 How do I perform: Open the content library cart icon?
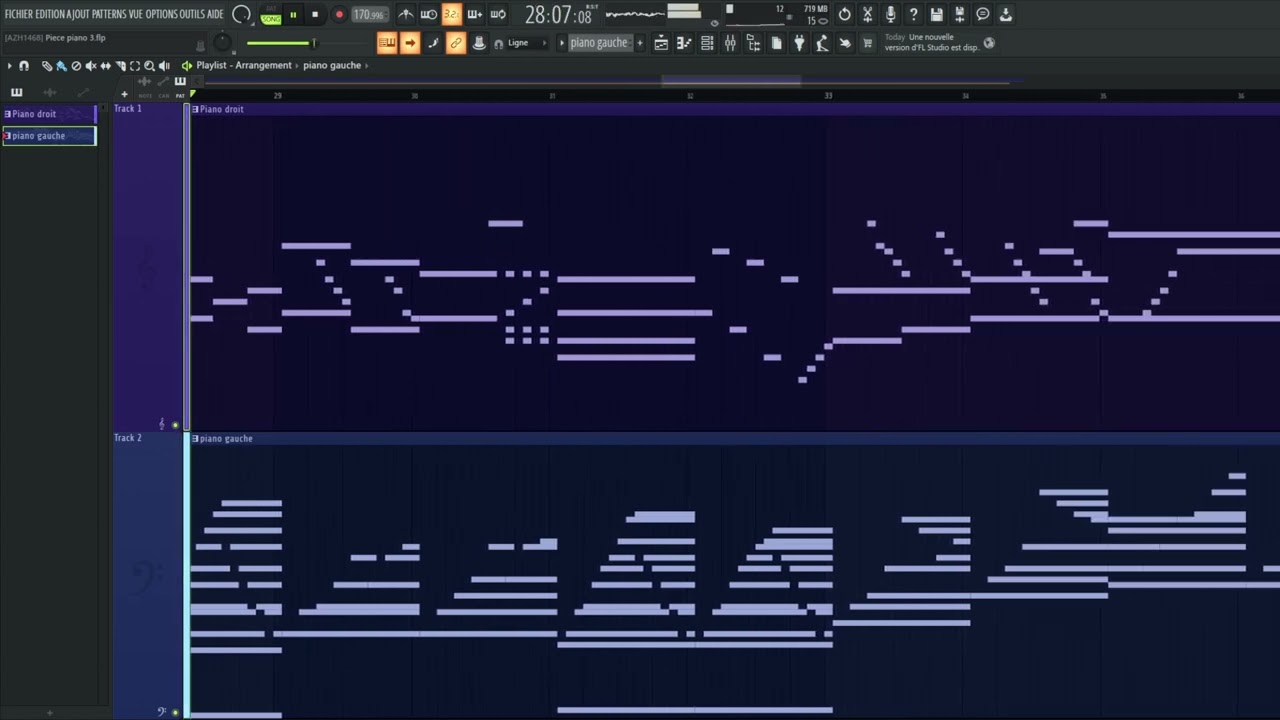867,43
